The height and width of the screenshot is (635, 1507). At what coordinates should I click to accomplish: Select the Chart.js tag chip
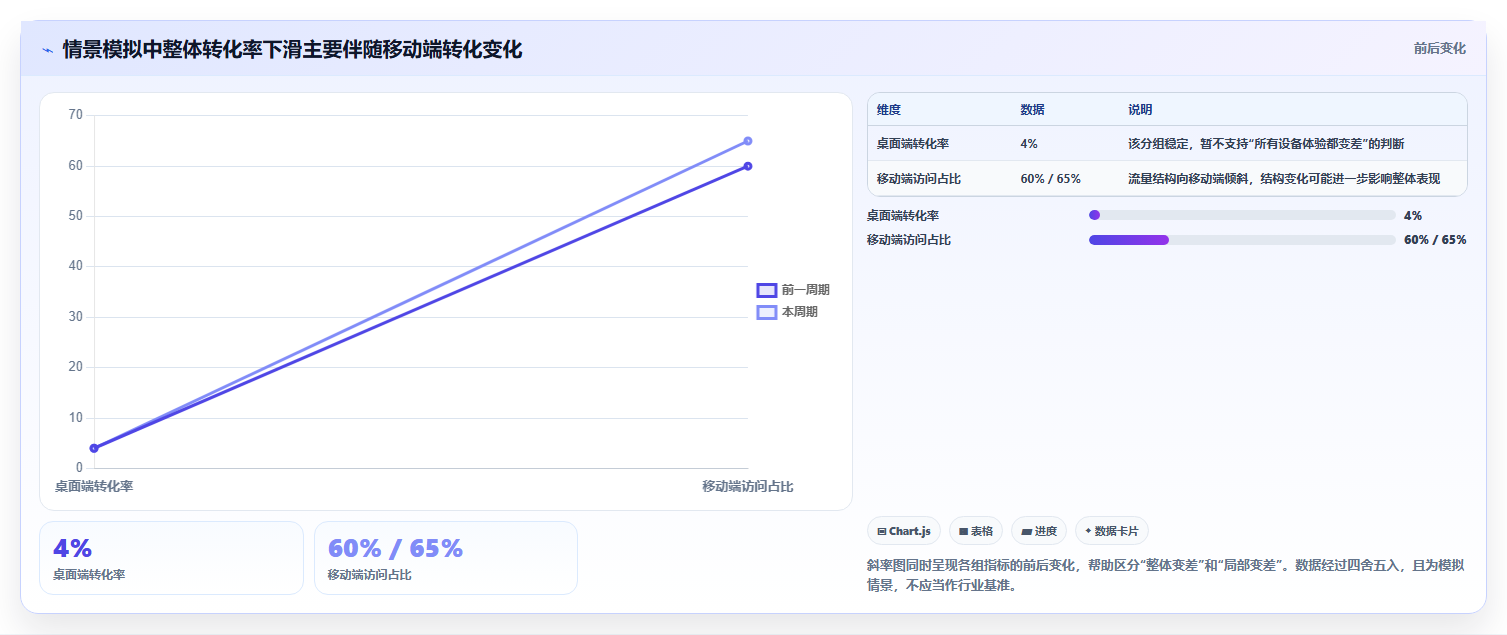click(904, 531)
